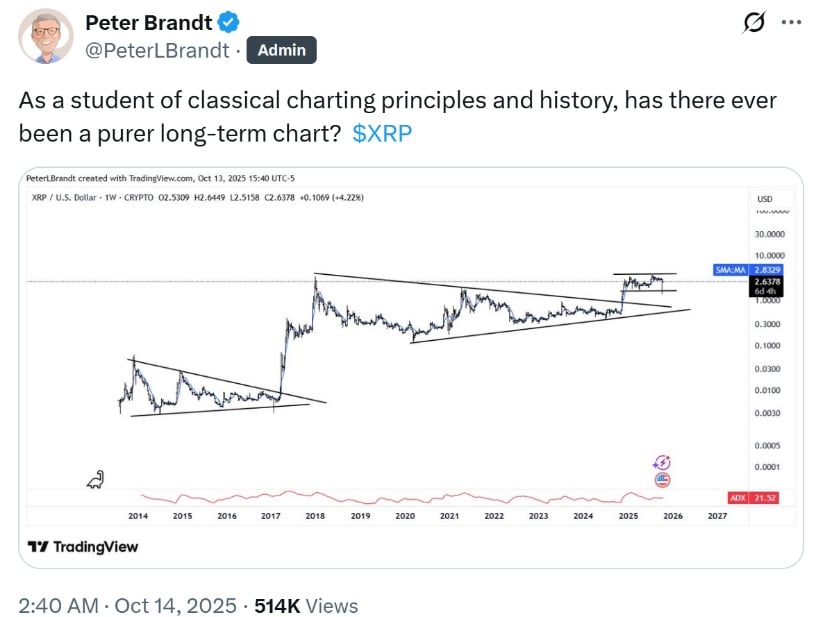Click the TradingView logo on chart

coord(83,547)
